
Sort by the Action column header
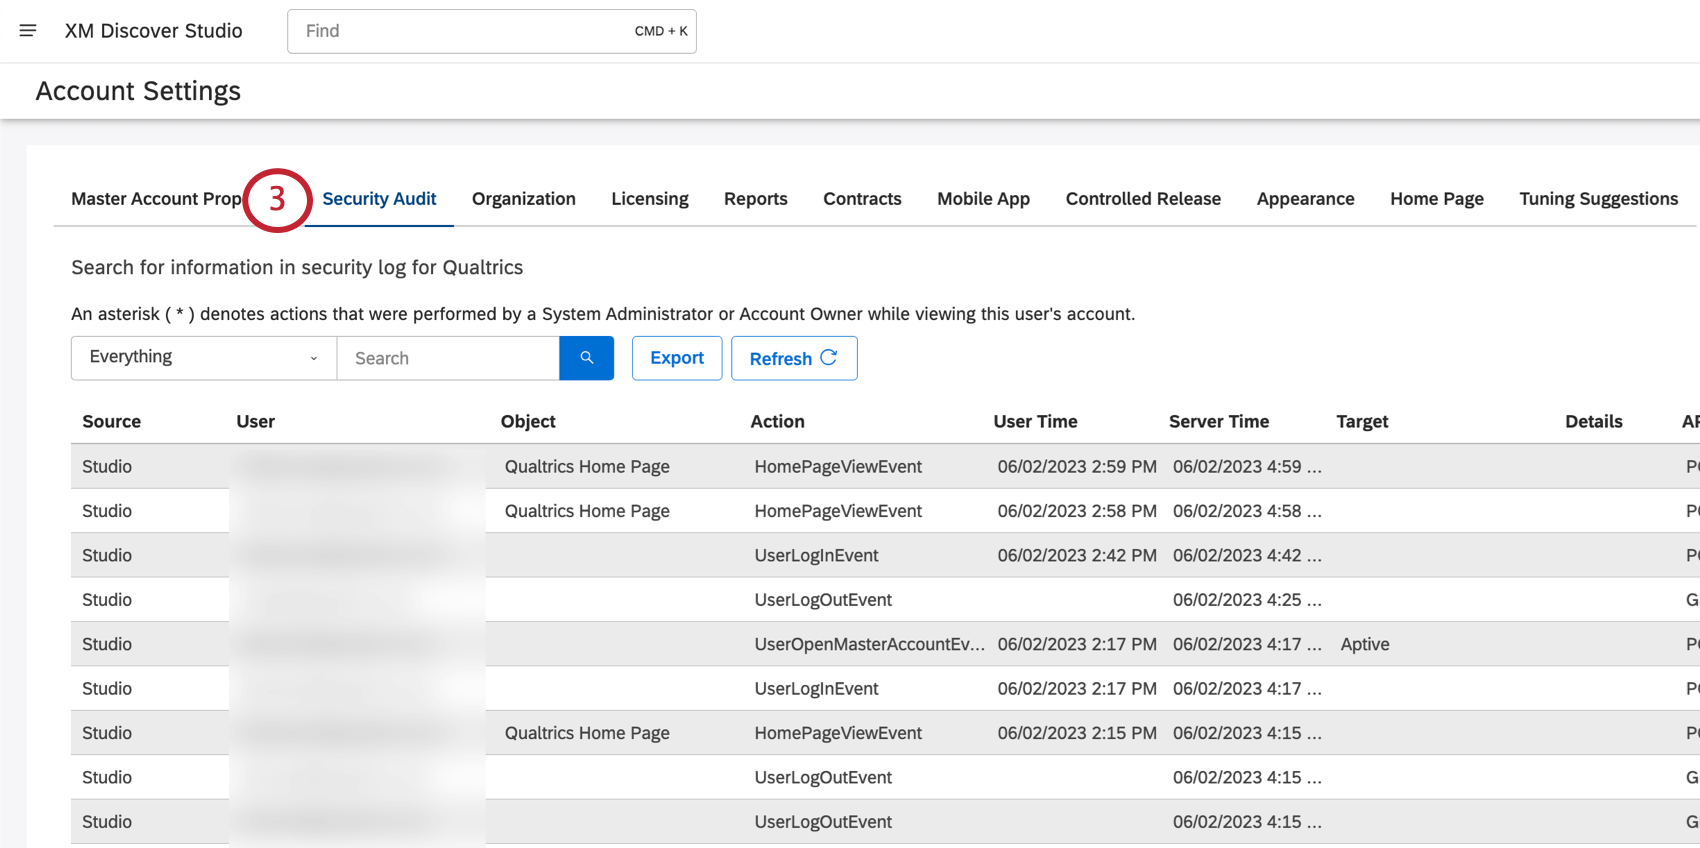(x=777, y=422)
